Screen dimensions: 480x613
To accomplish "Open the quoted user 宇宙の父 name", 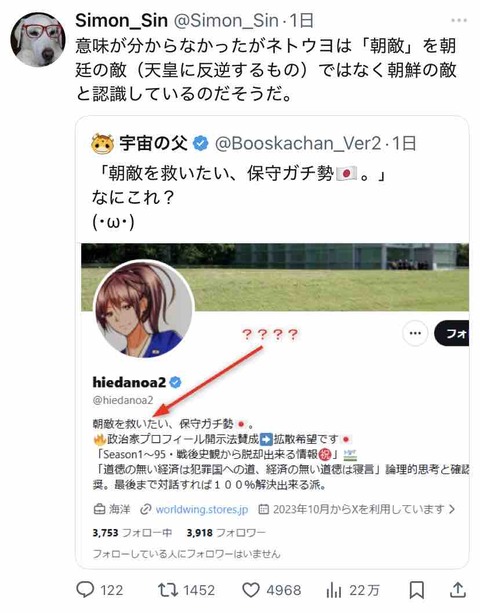I will [153, 143].
